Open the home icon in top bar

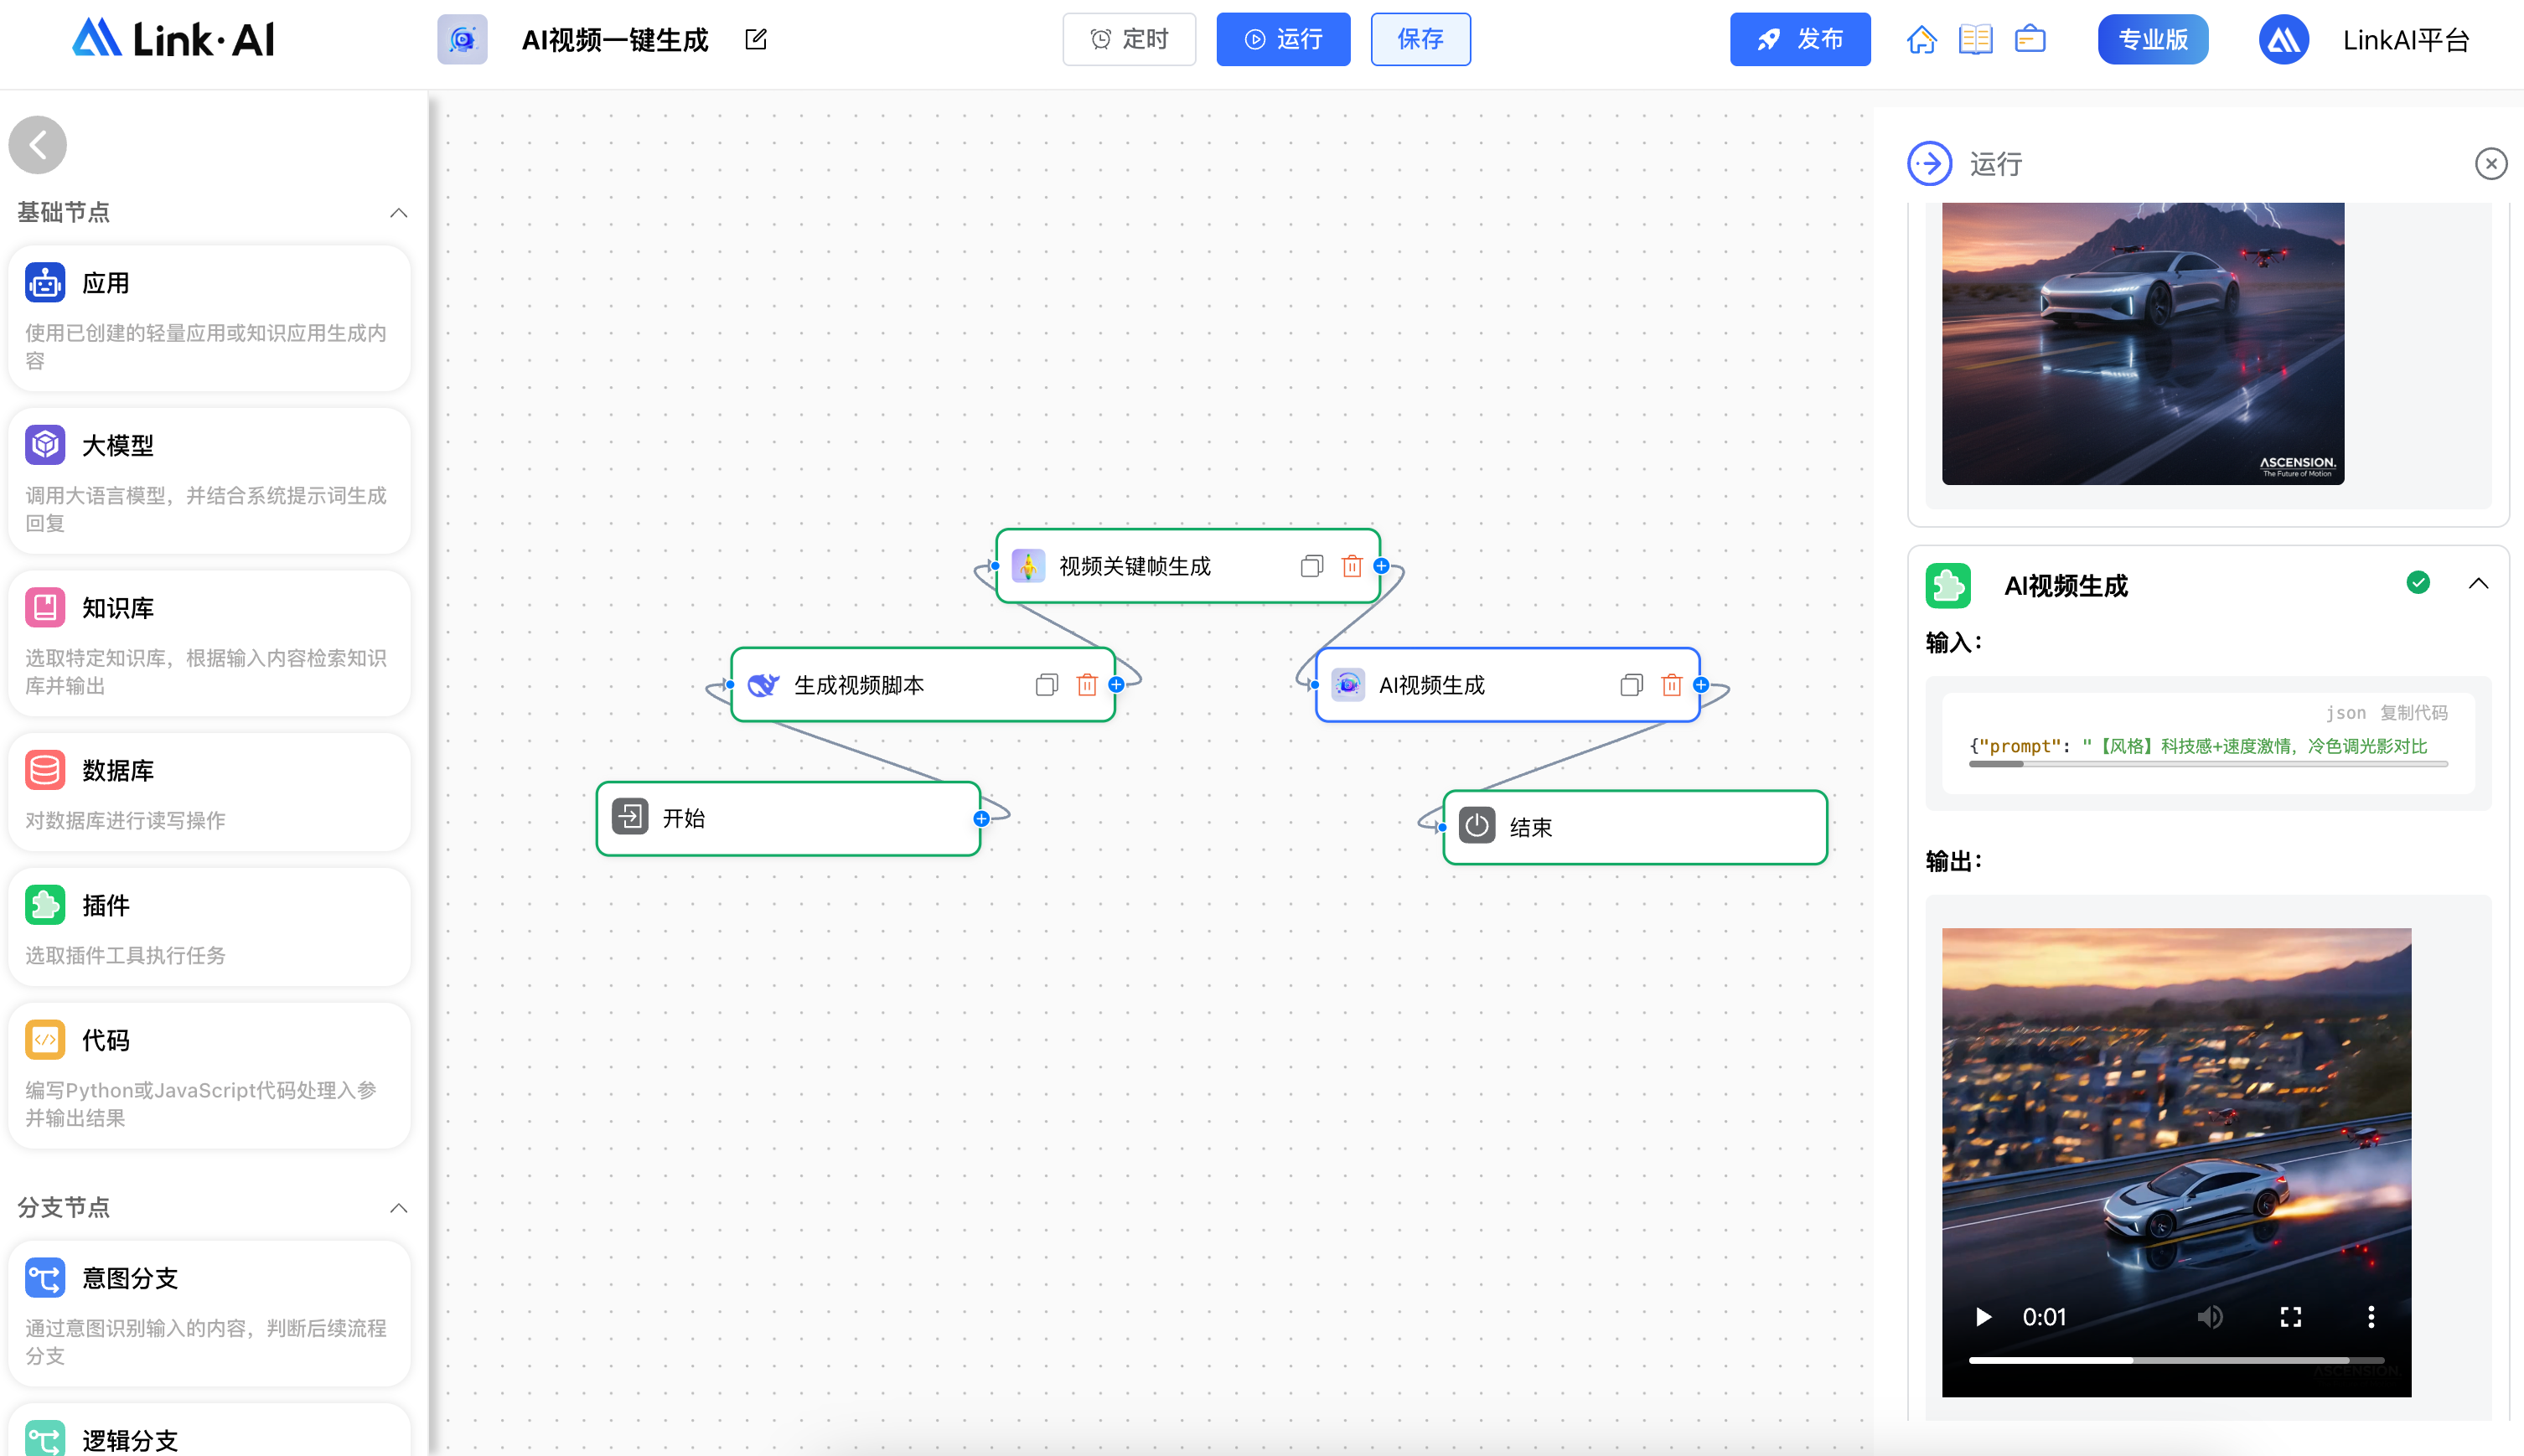point(1921,40)
